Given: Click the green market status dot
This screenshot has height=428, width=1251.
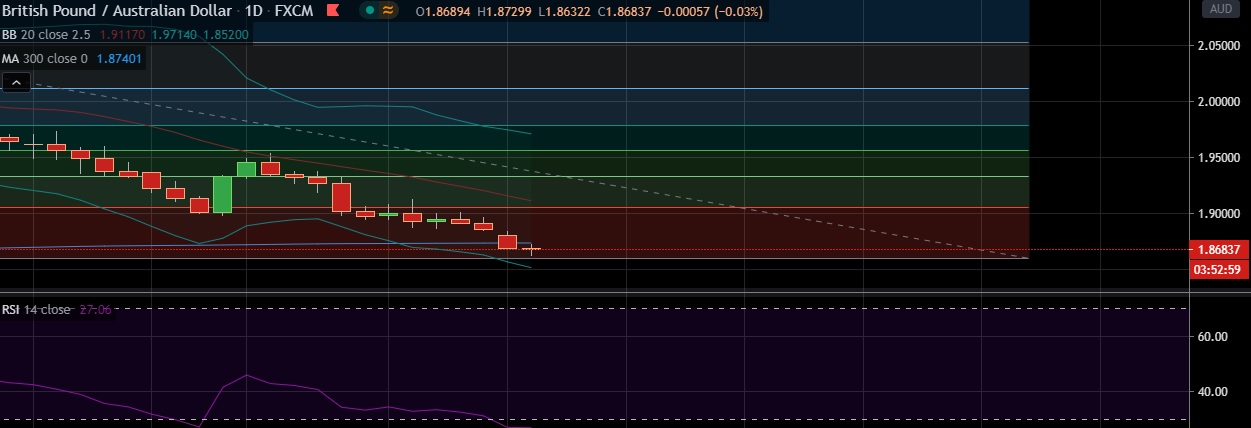Looking at the screenshot, I should pos(370,11).
